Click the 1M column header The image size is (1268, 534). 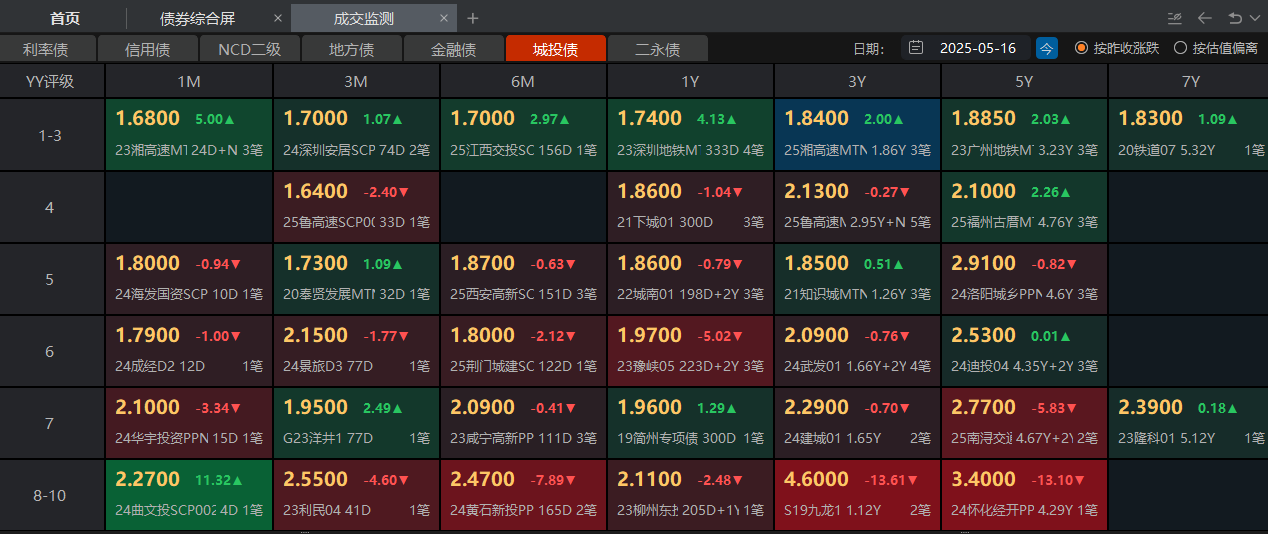(189, 82)
